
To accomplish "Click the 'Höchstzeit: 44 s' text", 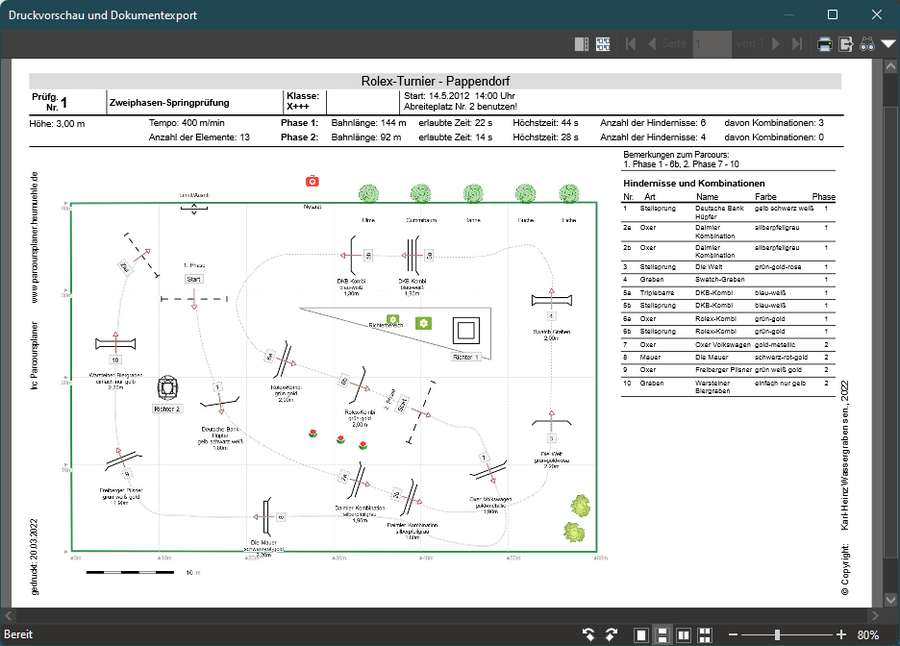I will 545,123.
